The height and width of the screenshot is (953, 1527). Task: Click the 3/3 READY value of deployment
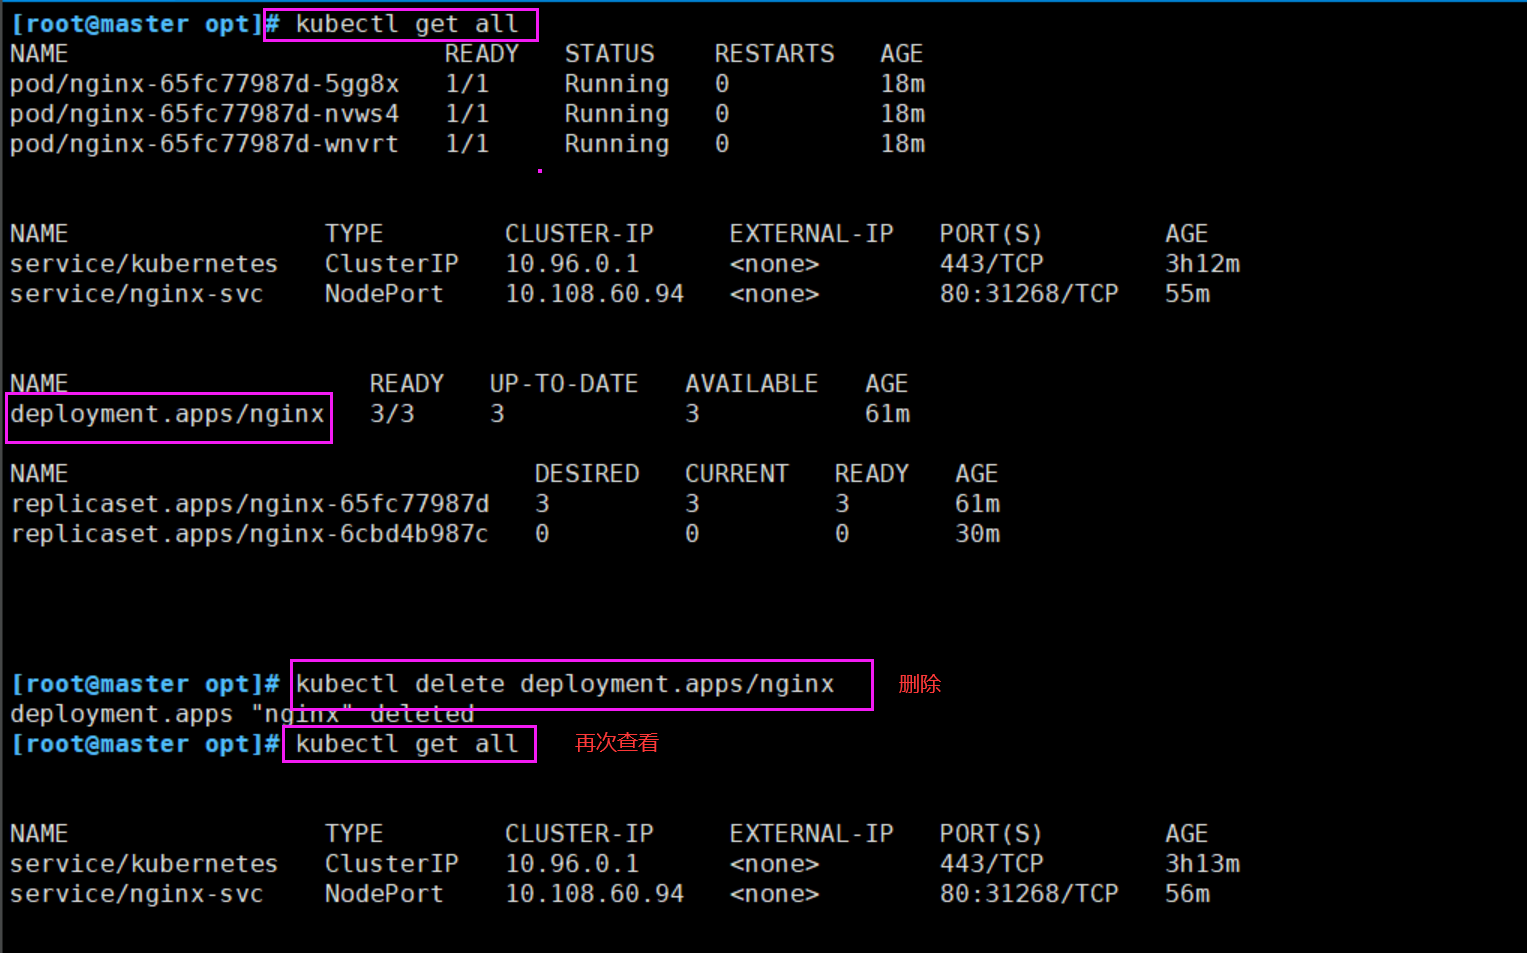392,414
